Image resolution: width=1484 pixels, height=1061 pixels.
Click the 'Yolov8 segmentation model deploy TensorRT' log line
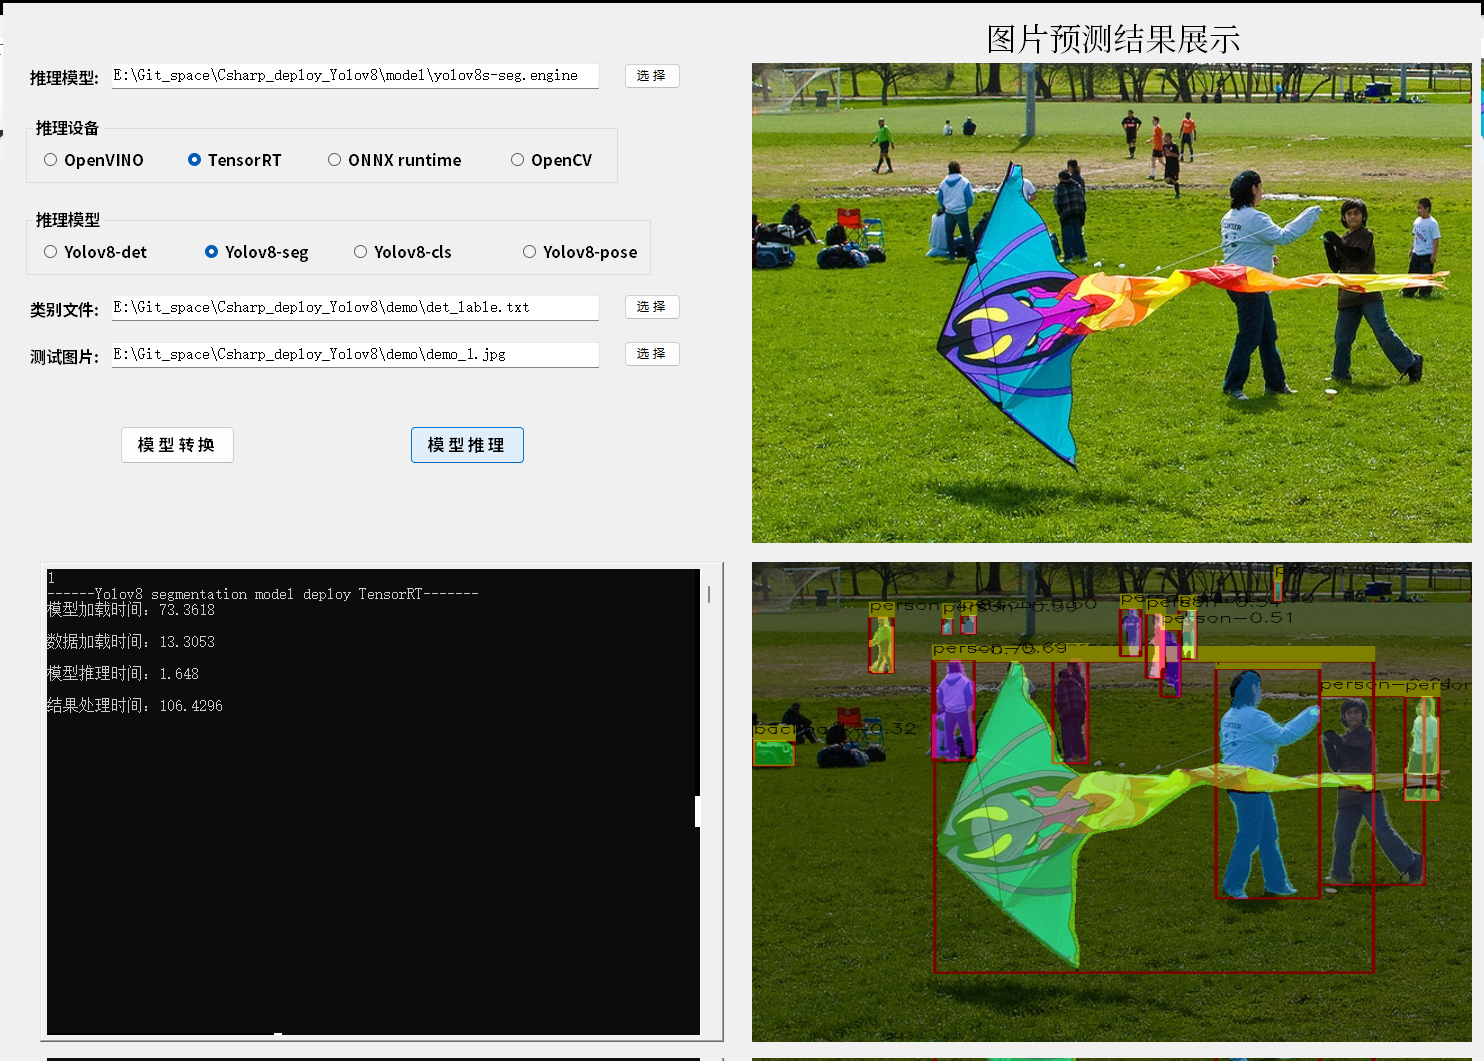click(x=263, y=594)
